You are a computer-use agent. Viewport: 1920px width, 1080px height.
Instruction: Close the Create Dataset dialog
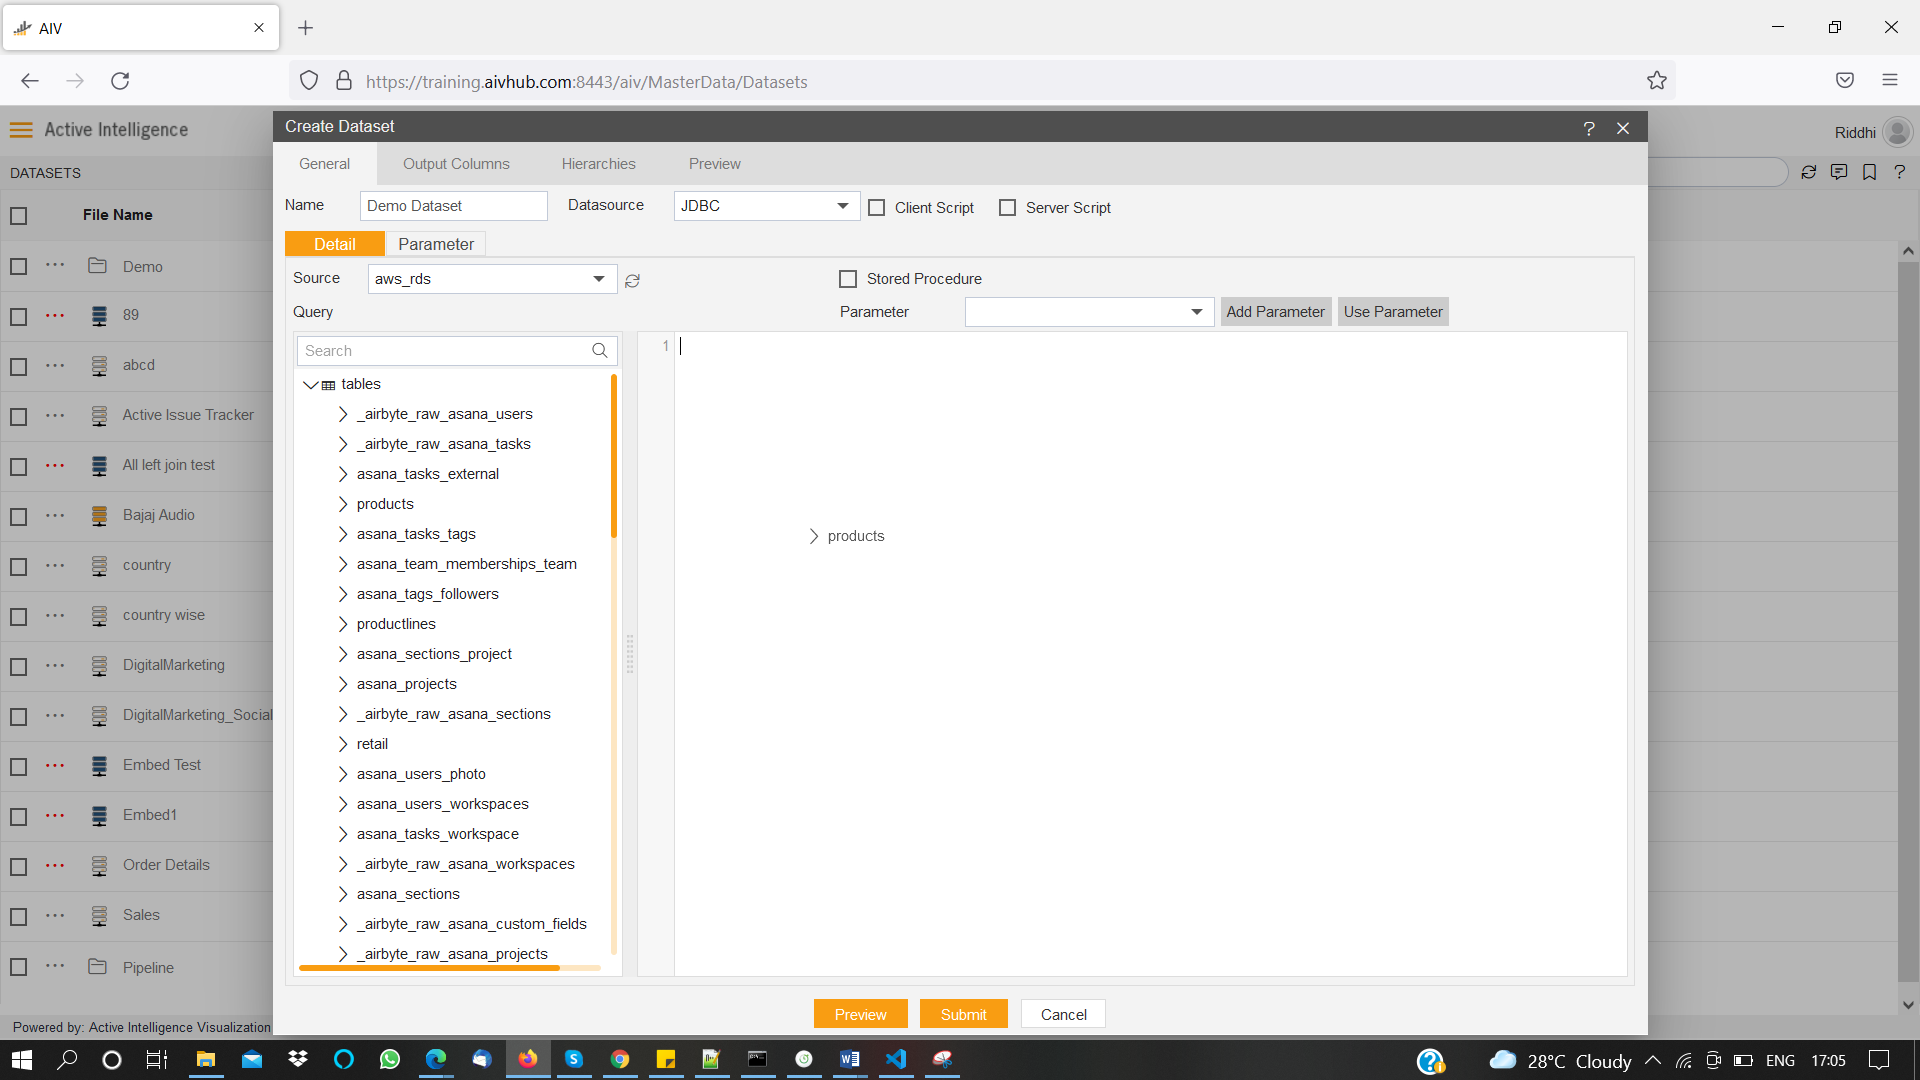point(1623,128)
